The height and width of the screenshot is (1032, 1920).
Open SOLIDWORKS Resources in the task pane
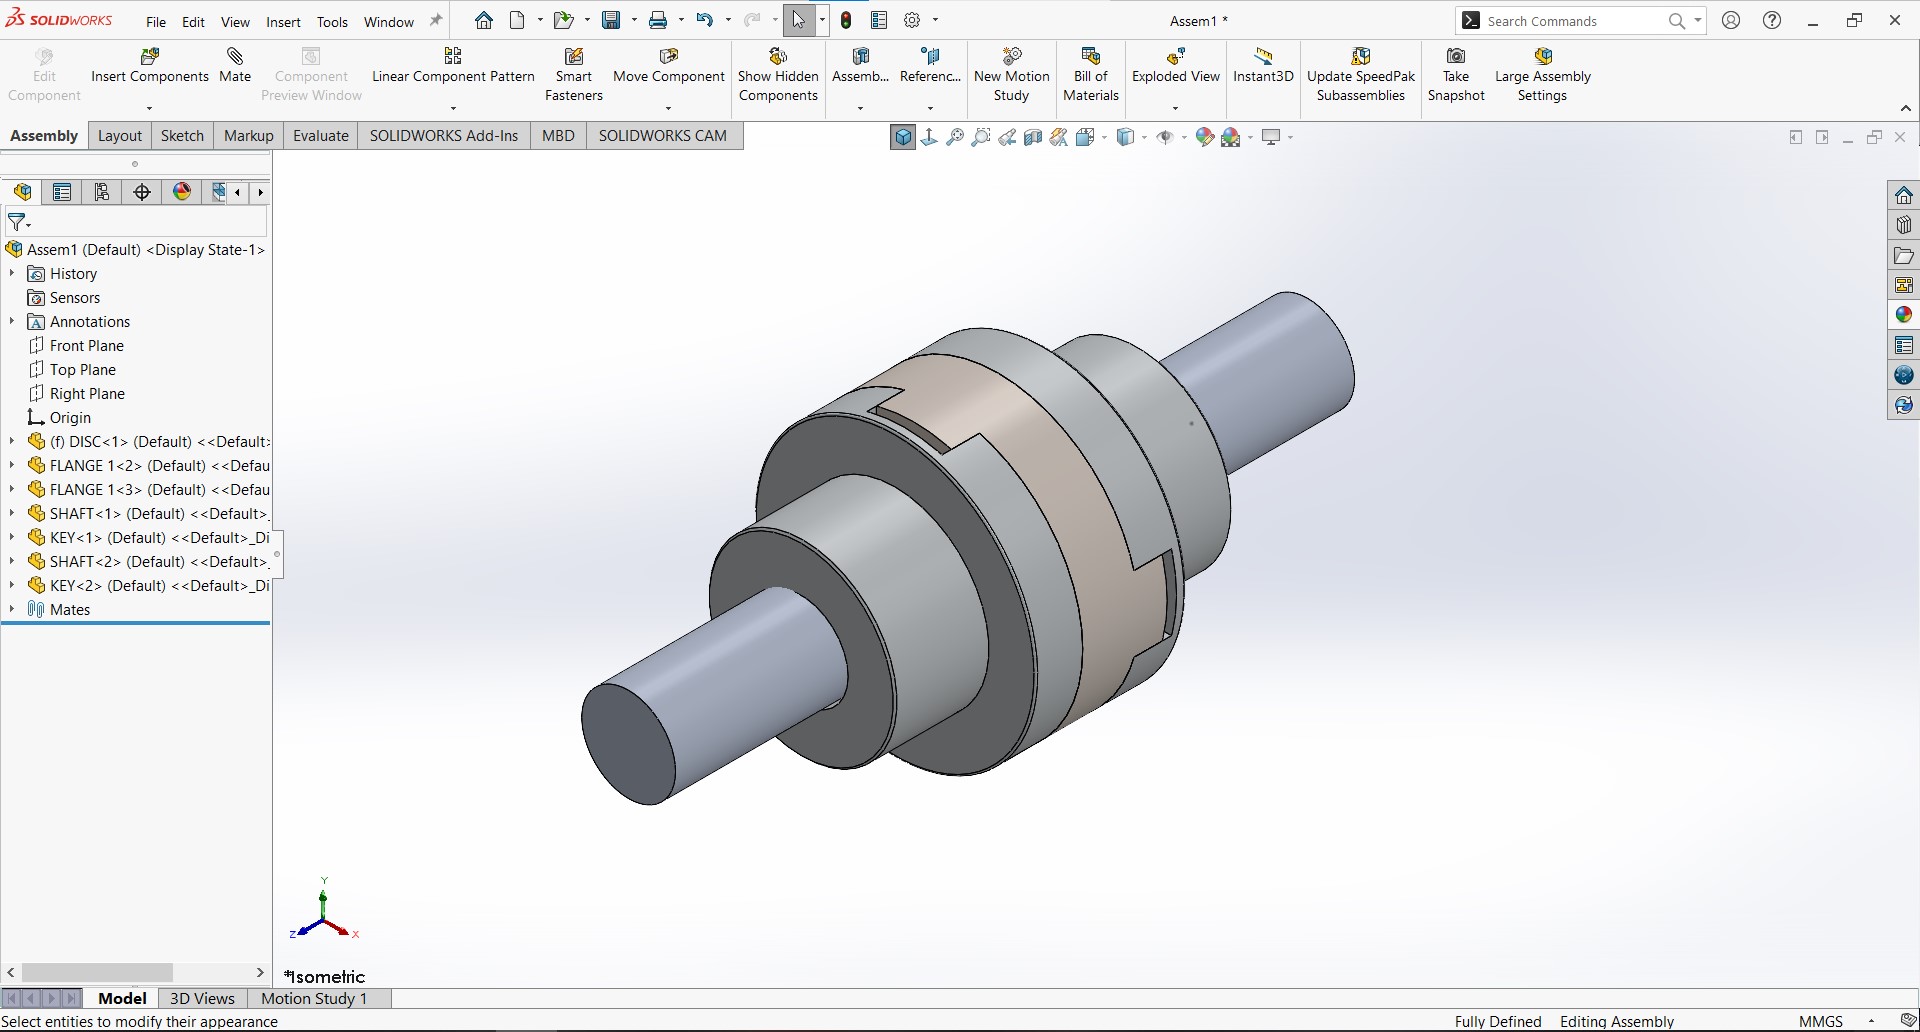click(x=1904, y=195)
